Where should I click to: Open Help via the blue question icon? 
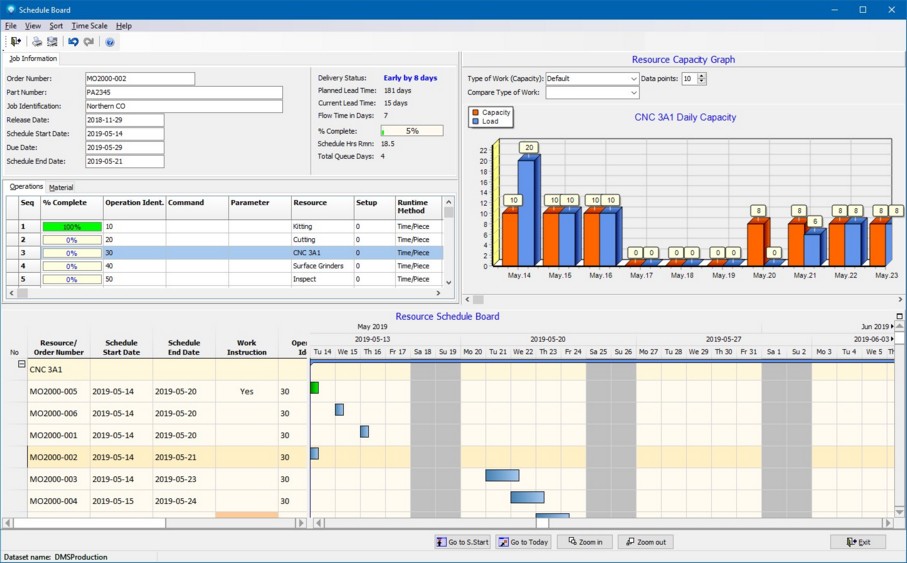click(x=110, y=42)
